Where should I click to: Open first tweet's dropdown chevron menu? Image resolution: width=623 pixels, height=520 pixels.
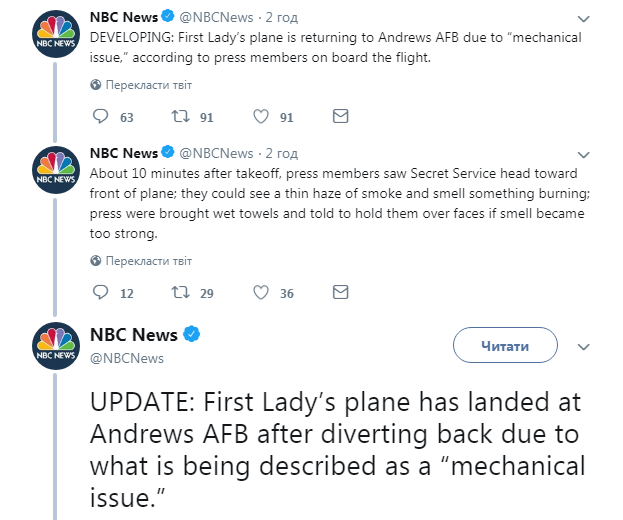[584, 19]
